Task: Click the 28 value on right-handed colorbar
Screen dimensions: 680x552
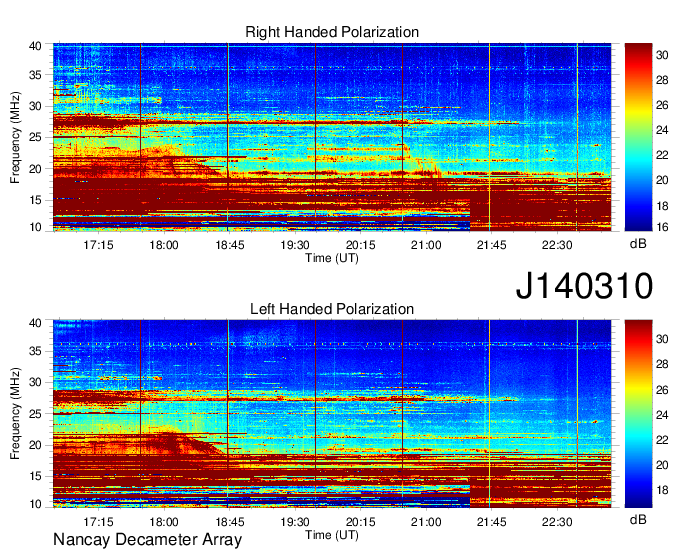Action: coord(662,80)
